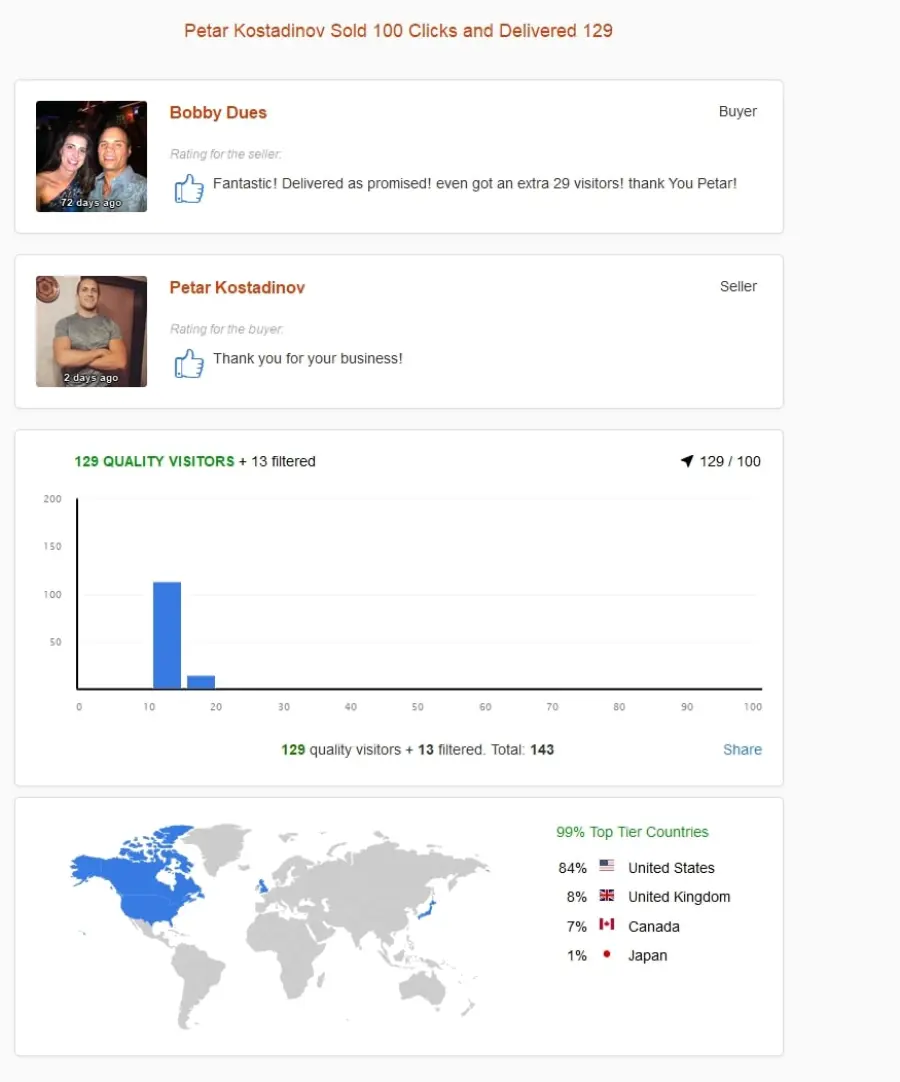Click the thumbs-up icon in Petar Kostadinov's review

(x=189, y=363)
